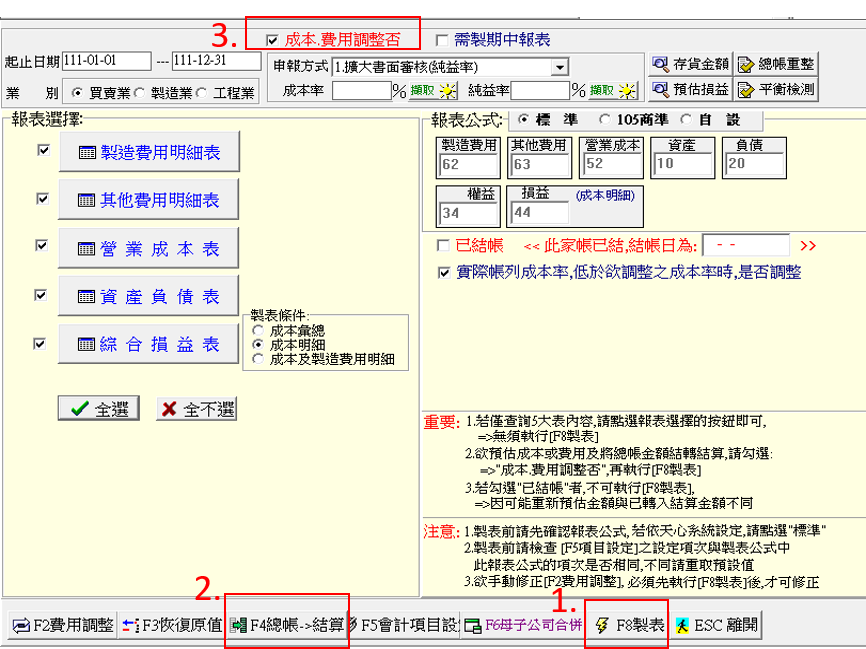Uncheck the 營業成本表 checkbox
866x649 pixels.
click(41, 245)
